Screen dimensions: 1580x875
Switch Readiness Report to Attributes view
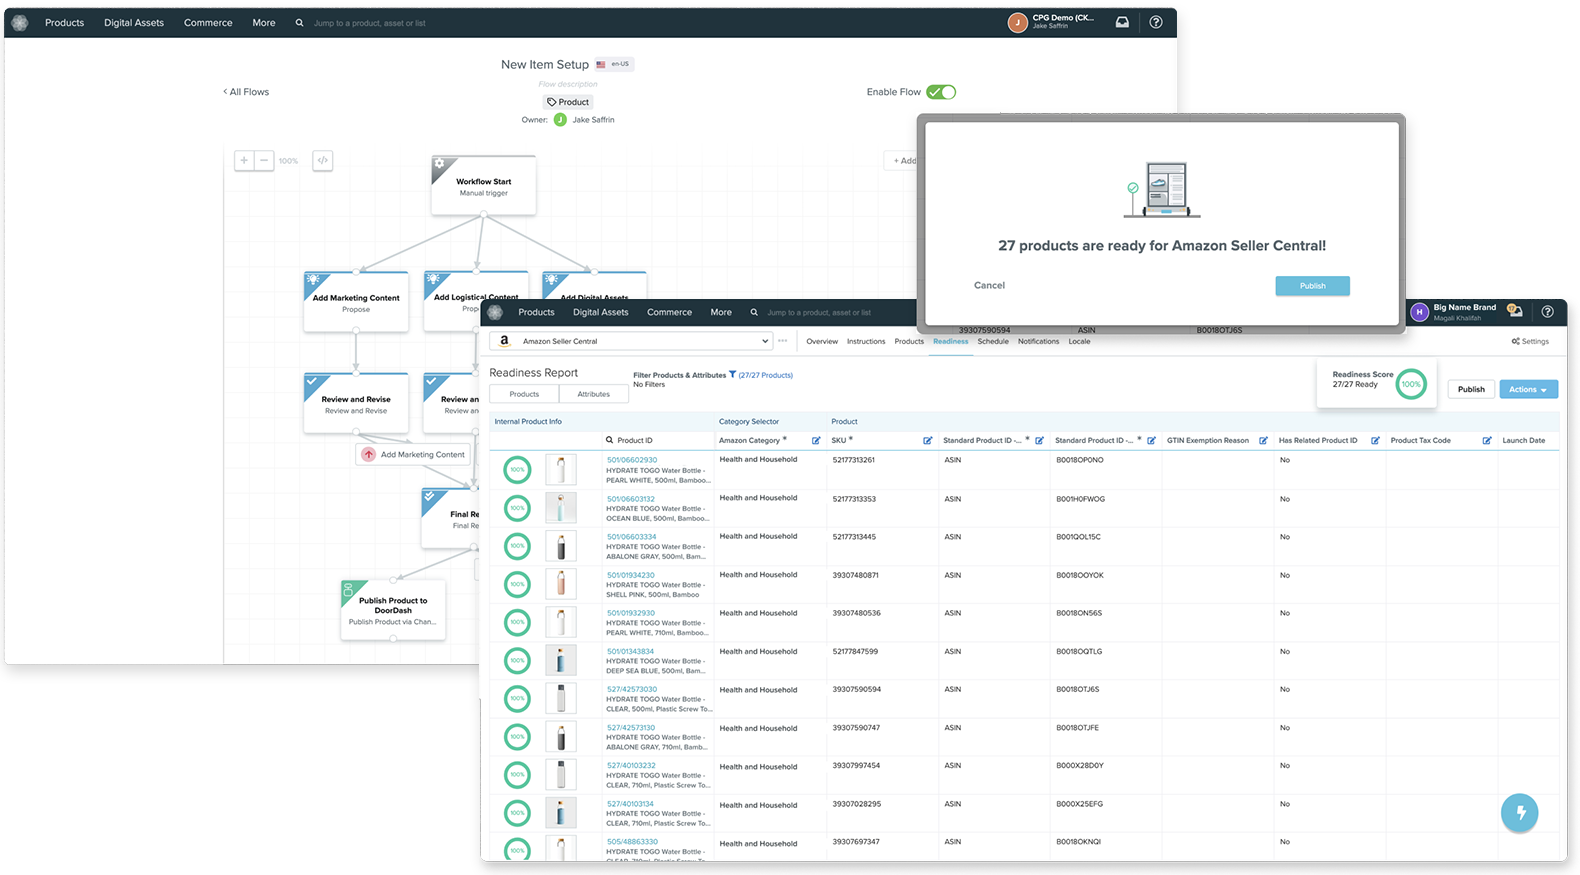coord(594,394)
